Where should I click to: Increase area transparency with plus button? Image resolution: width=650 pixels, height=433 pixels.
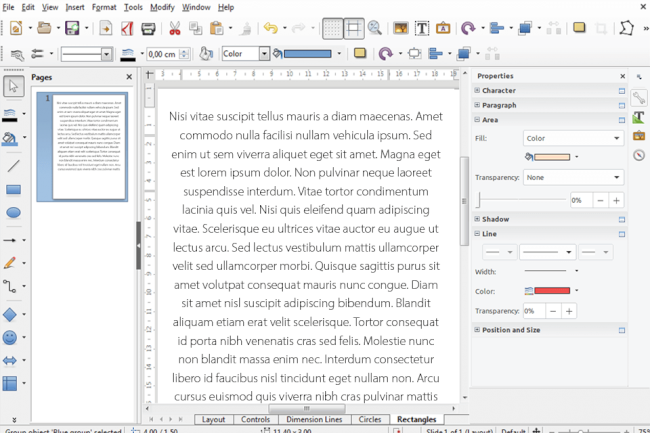(x=616, y=201)
